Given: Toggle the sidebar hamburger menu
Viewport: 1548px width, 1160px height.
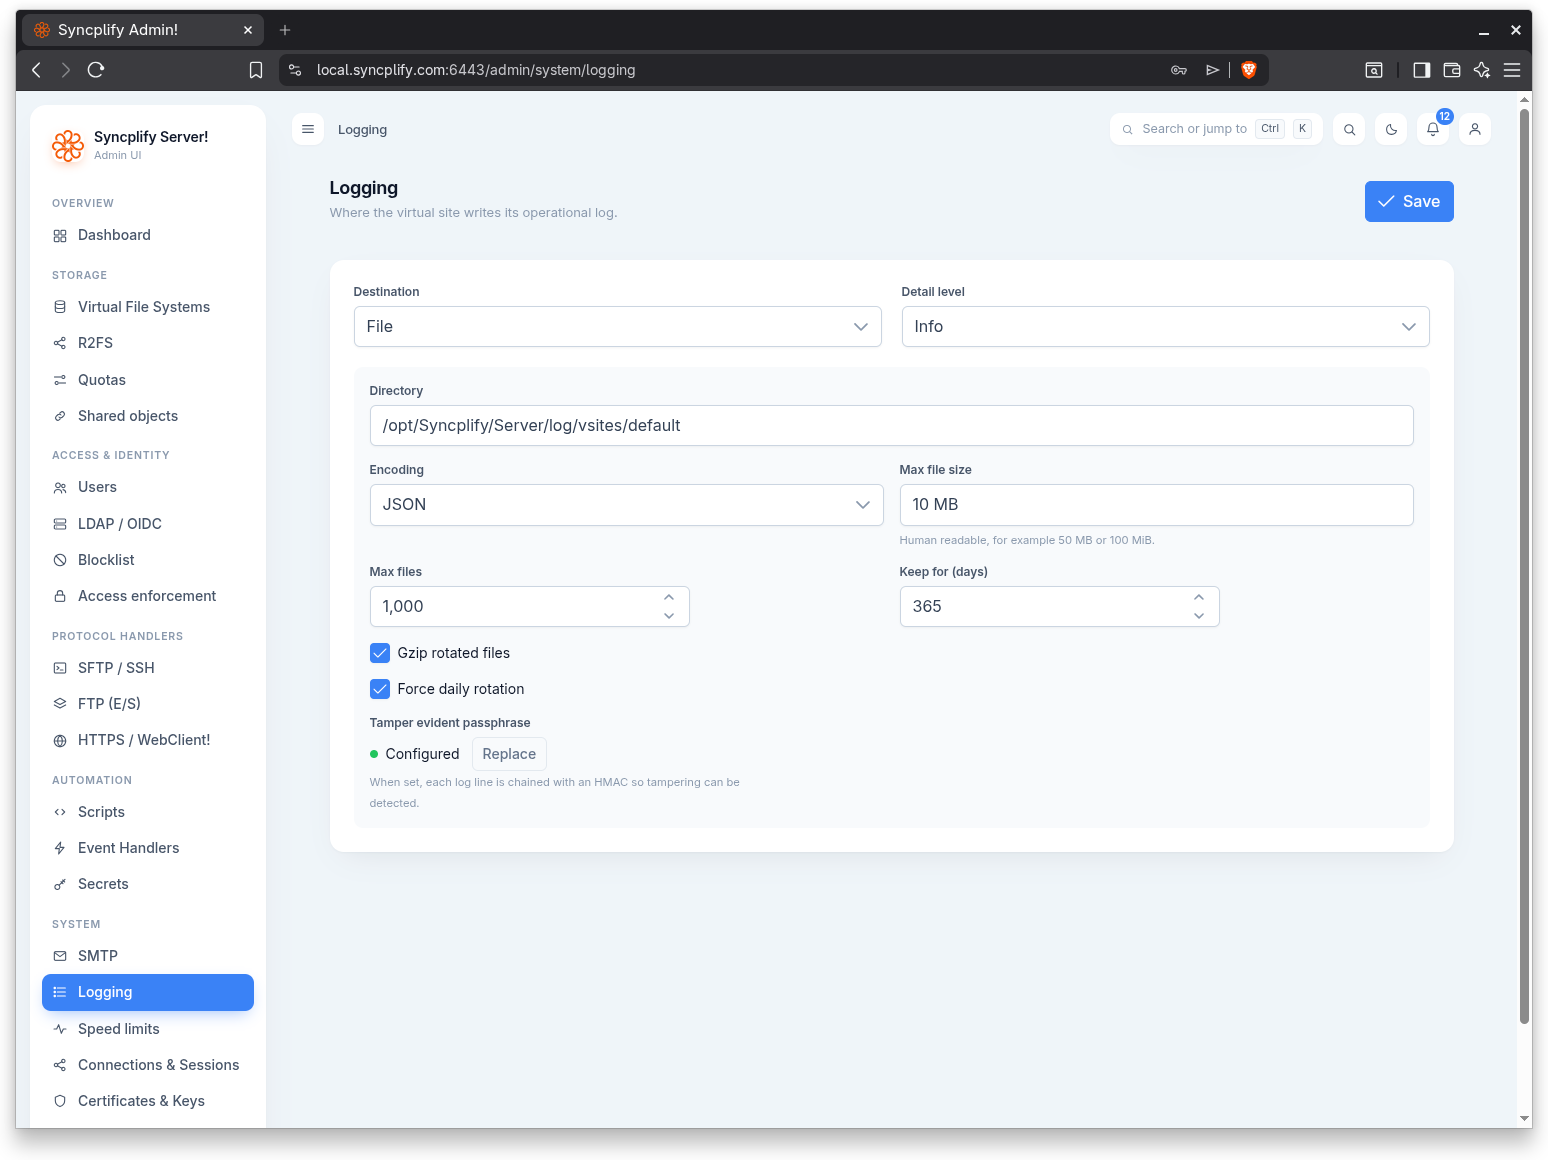Looking at the screenshot, I should click(308, 129).
